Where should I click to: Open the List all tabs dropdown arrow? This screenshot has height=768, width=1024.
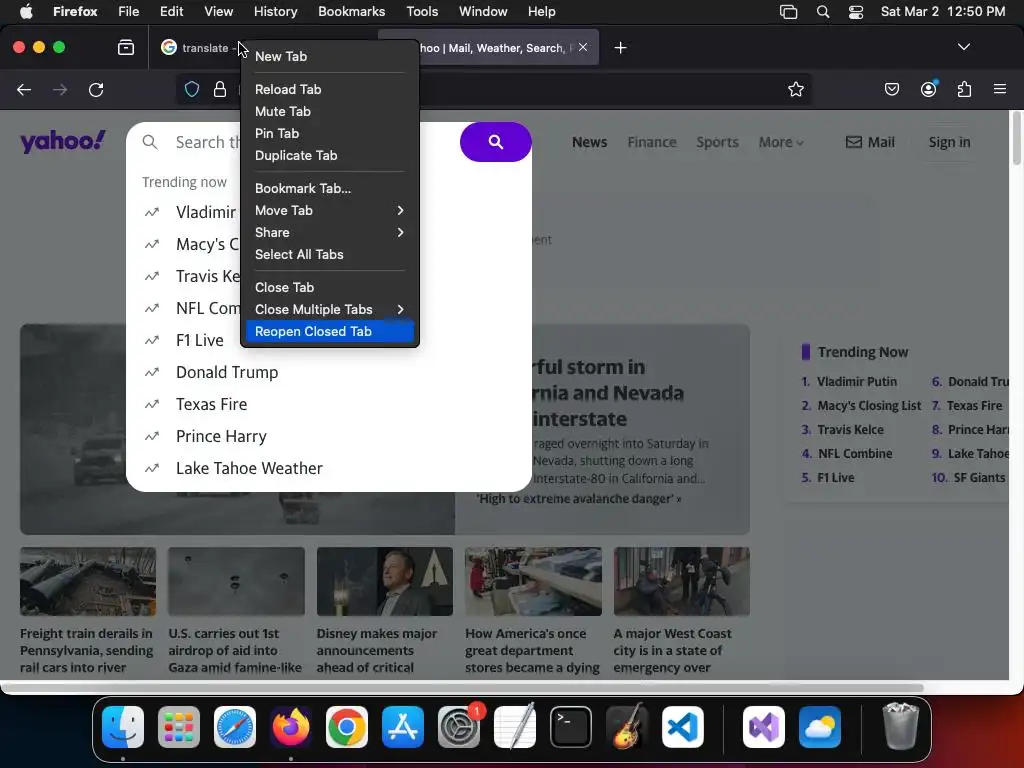coord(963,47)
